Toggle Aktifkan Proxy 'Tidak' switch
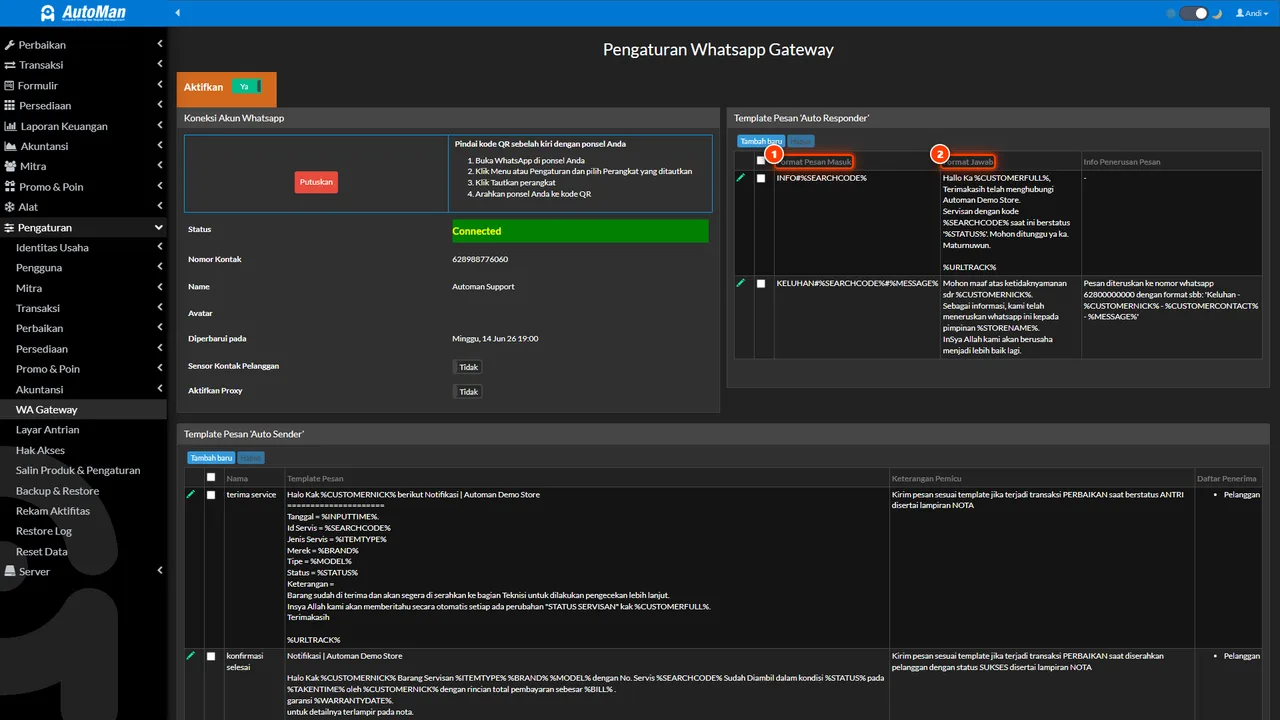 468,392
